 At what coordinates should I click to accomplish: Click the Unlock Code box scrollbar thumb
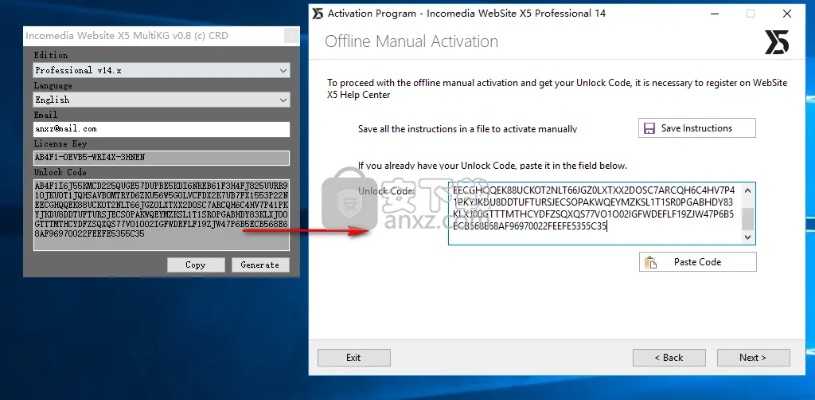748,219
